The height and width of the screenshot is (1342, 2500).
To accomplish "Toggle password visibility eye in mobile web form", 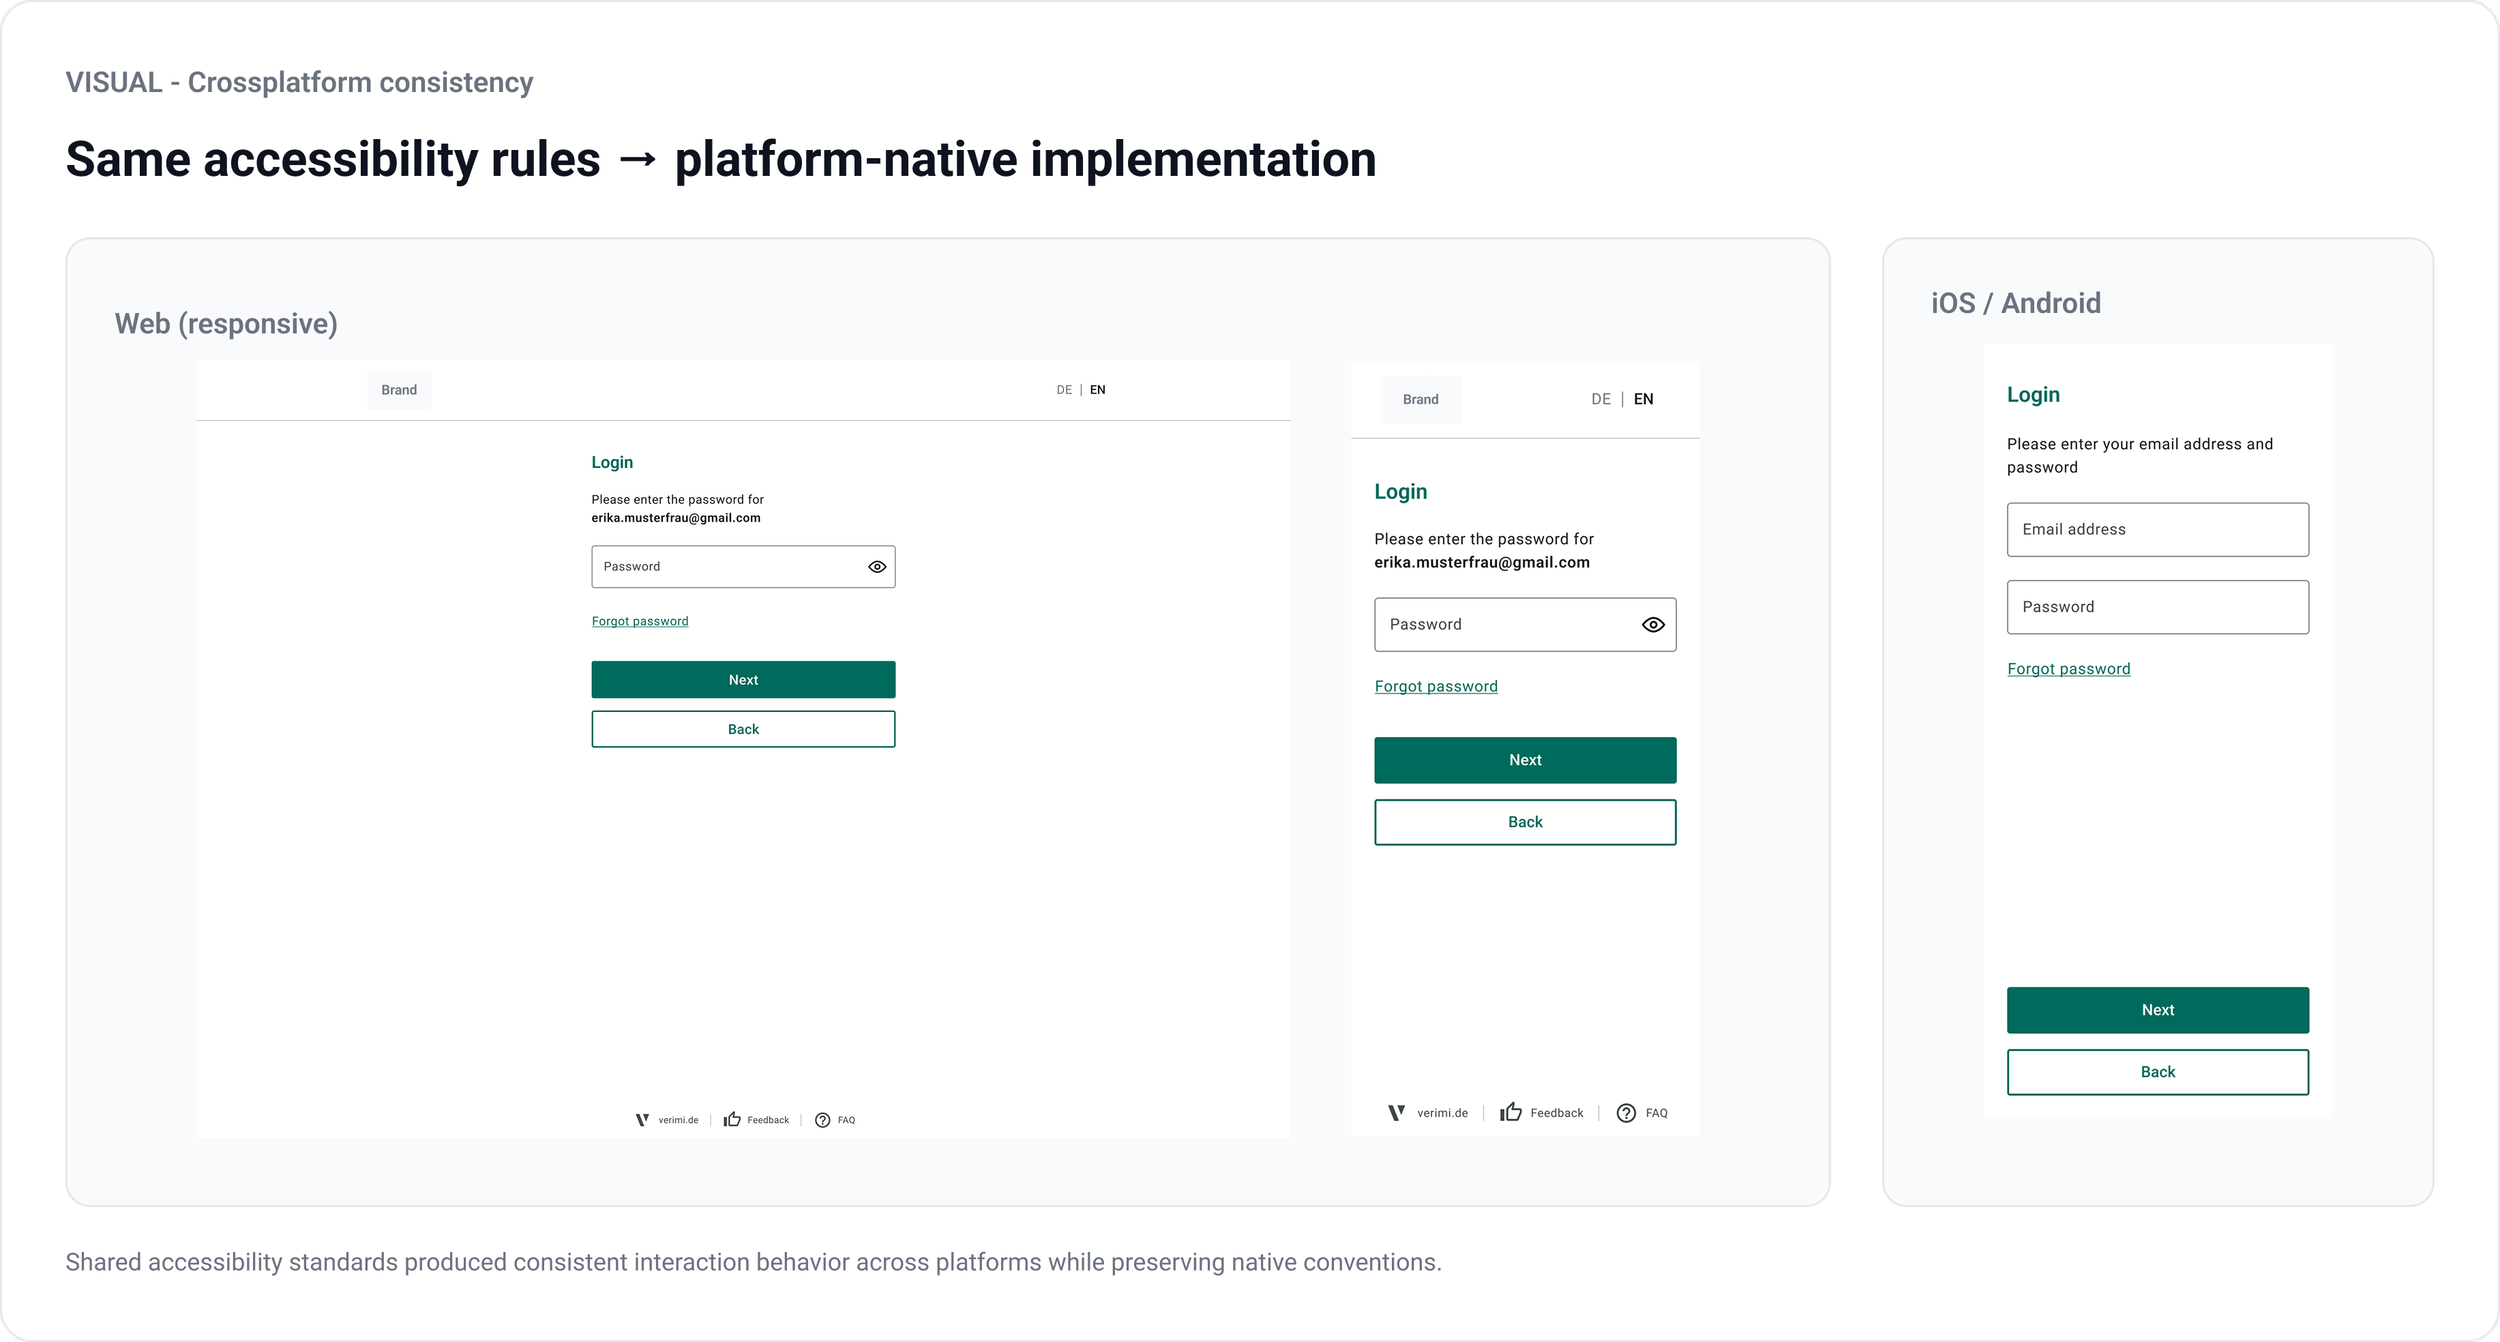I will [x=1653, y=625].
